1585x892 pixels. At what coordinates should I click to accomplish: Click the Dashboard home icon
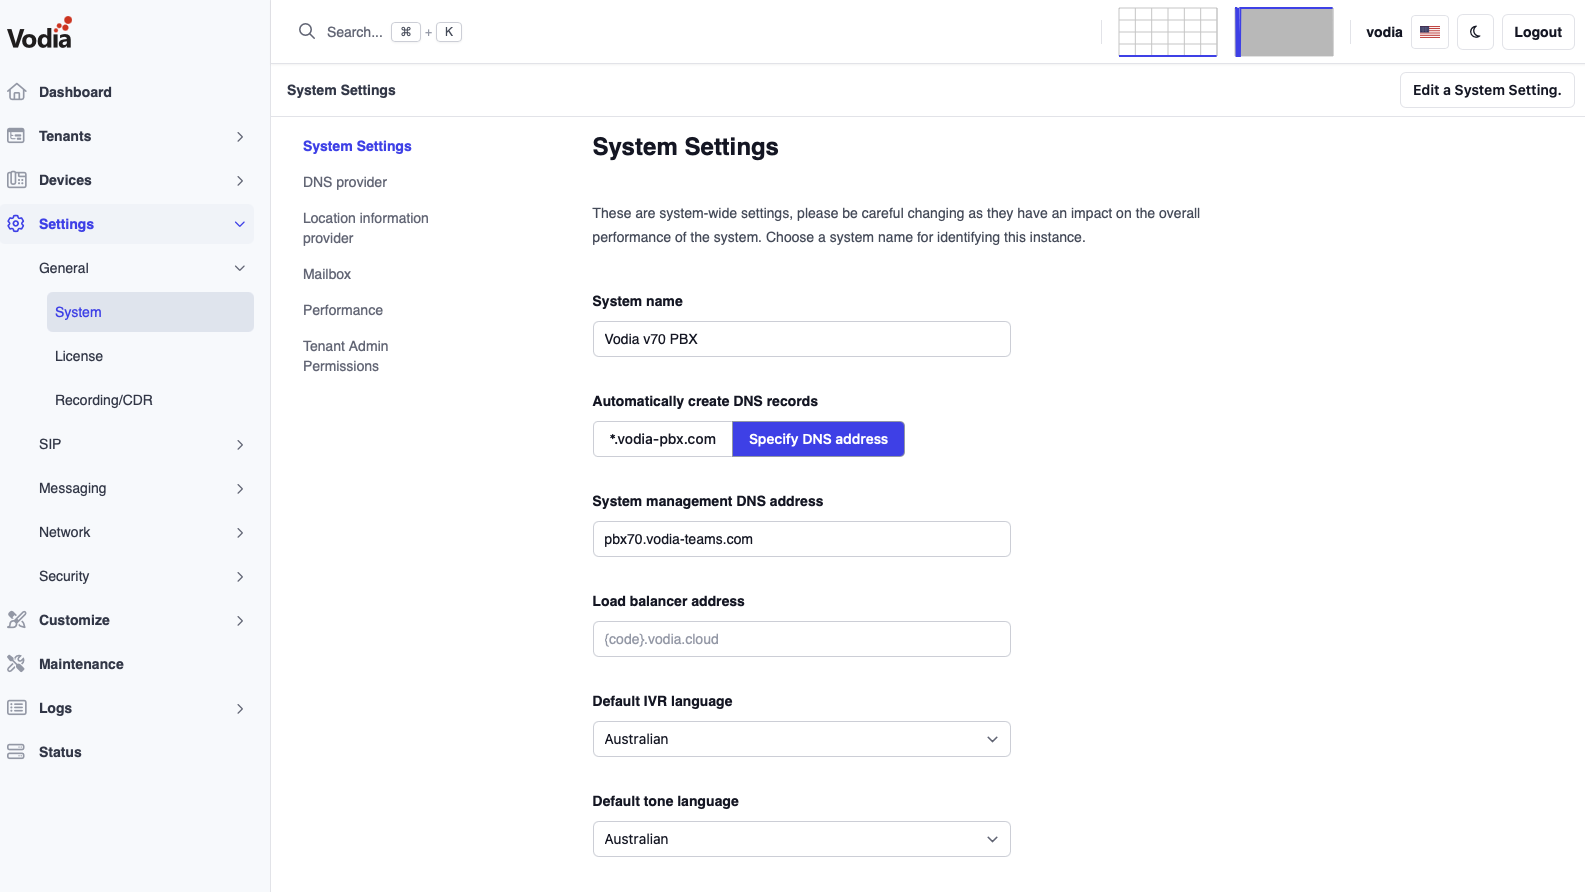[16, 92]
